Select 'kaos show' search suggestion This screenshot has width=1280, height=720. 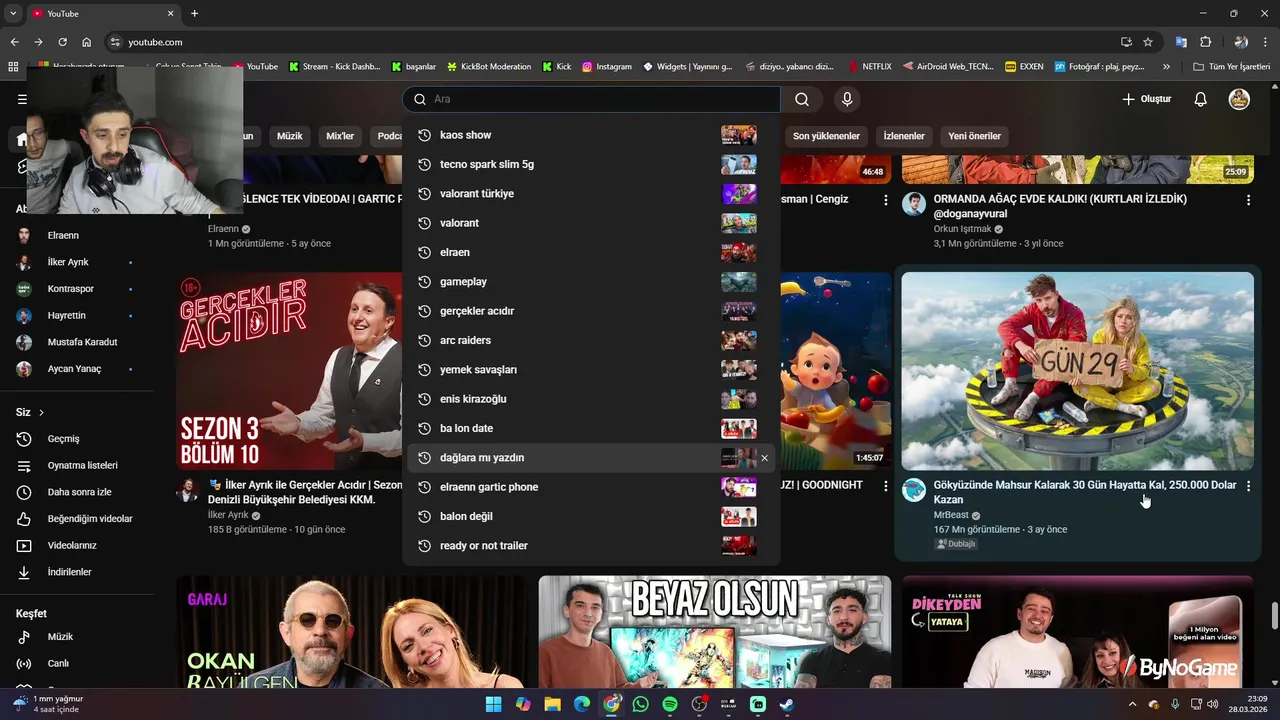(591, 135)
